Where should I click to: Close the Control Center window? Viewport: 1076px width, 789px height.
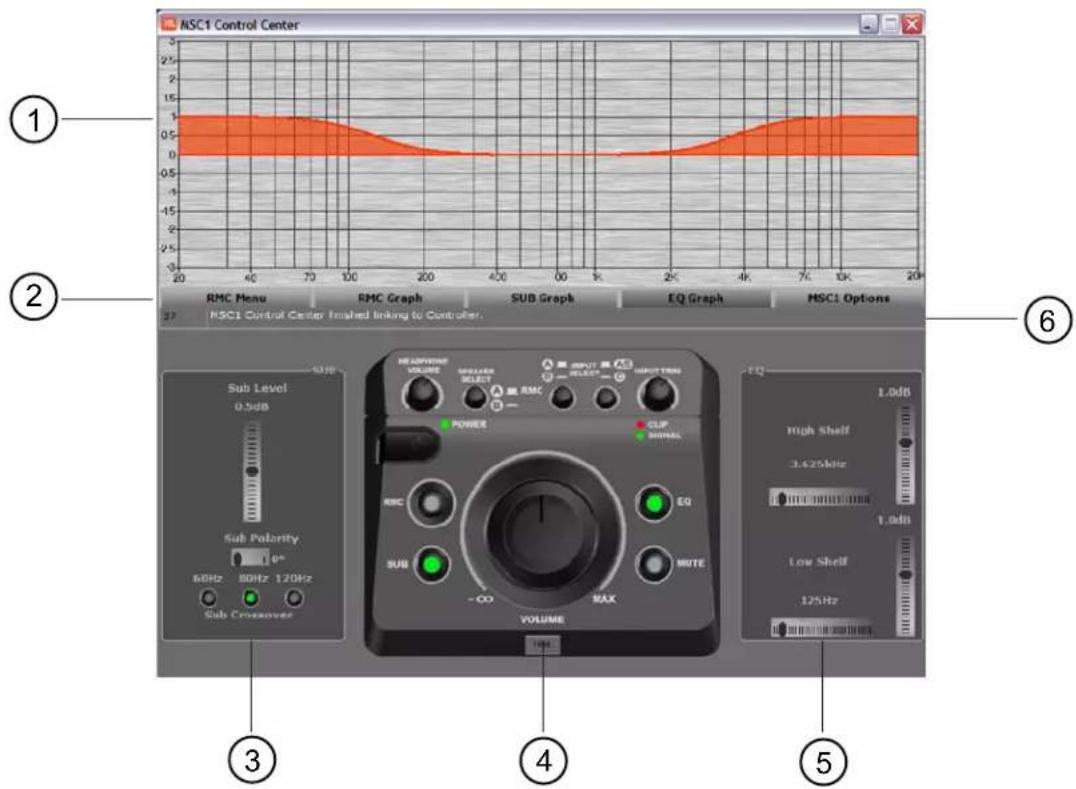[912, 25]
